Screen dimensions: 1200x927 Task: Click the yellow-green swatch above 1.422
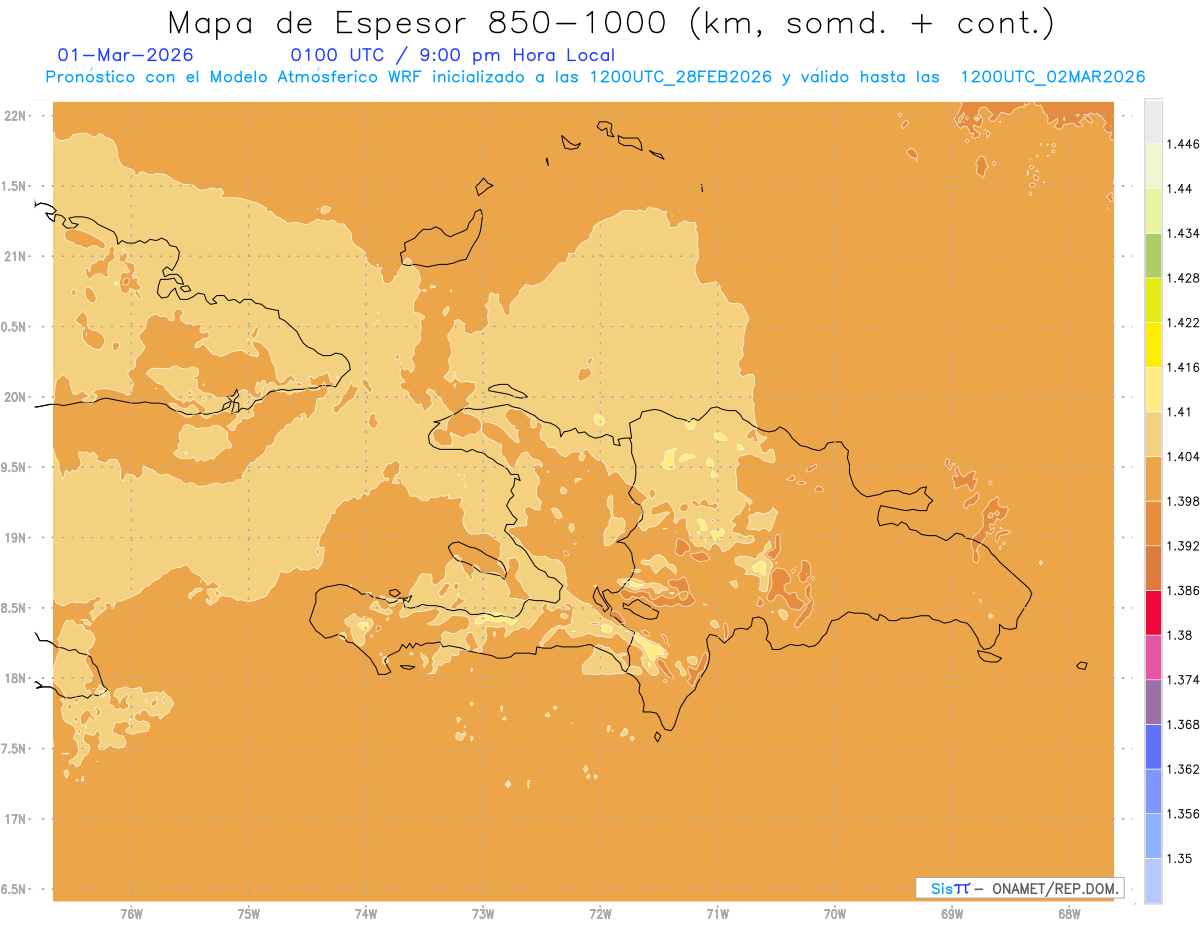pos(1153,300)
